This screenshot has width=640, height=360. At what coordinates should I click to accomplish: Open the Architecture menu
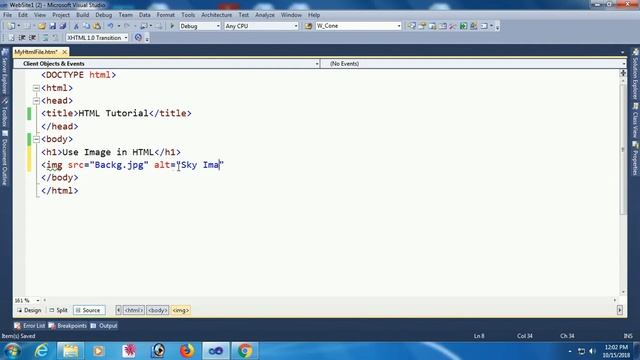tap(216, 15)
